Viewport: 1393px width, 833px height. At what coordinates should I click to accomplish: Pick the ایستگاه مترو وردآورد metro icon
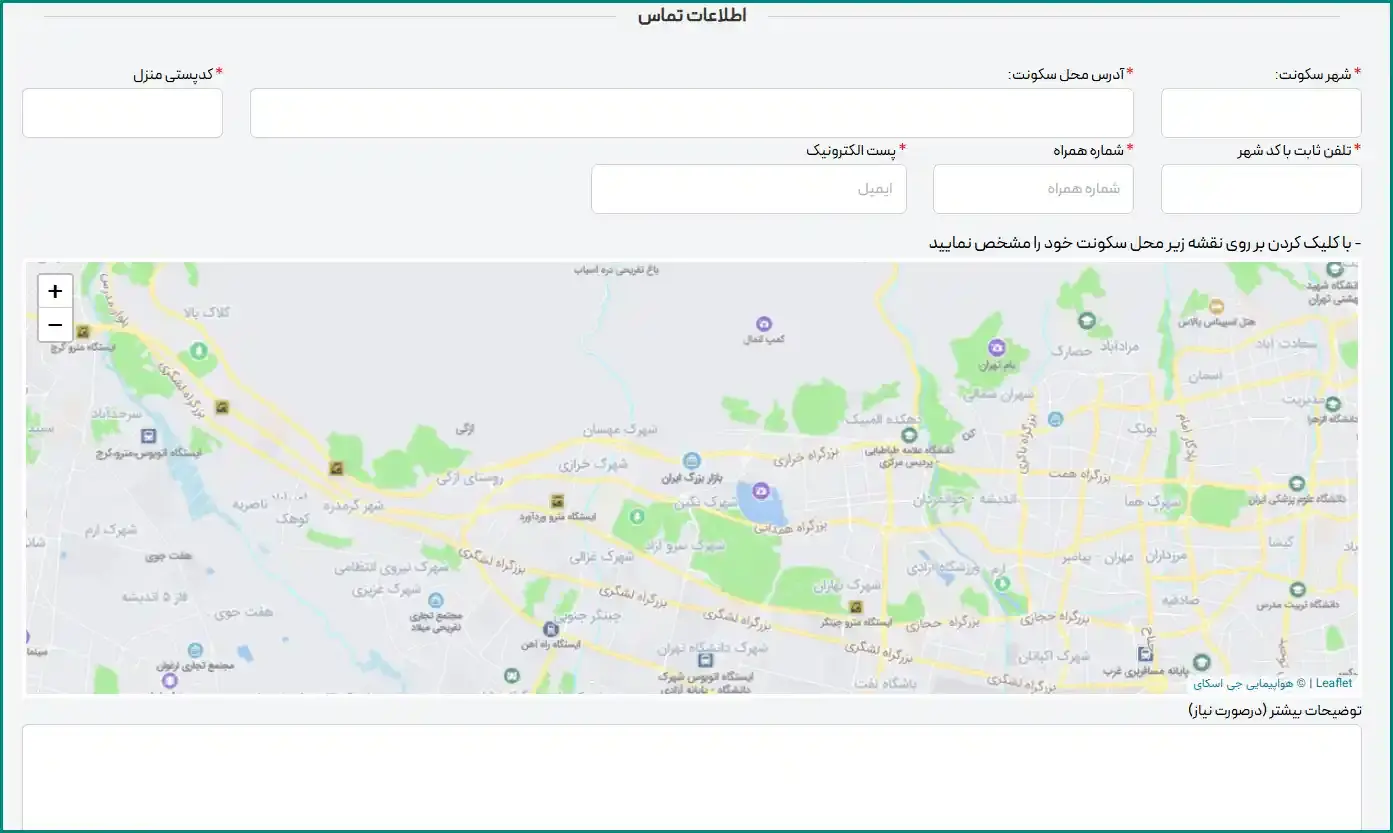pos(557,501)
